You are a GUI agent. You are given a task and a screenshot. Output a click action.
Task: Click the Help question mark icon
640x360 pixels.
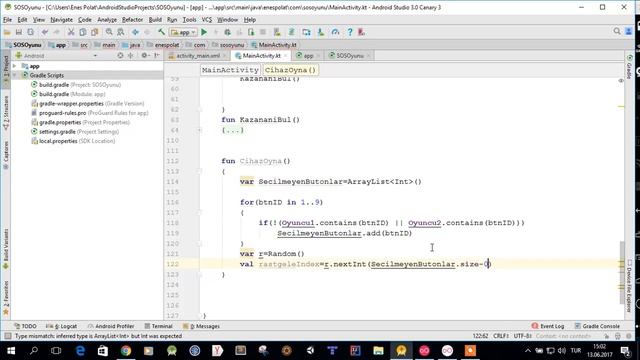[x=350, y=32]
